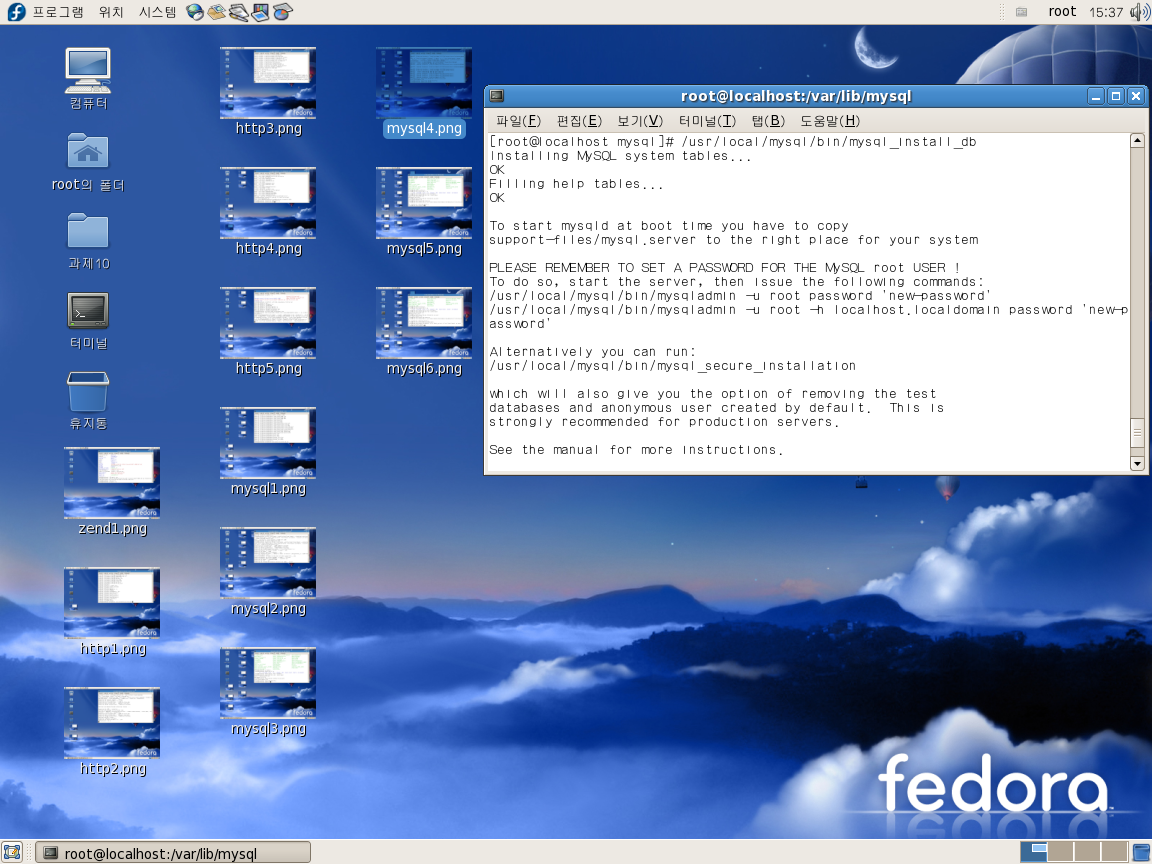Image resolution: width=1152 pixels, height=864 pixels.
Task: Click the terminal scrollbar up arrow
Action: tap(1137, 141)
